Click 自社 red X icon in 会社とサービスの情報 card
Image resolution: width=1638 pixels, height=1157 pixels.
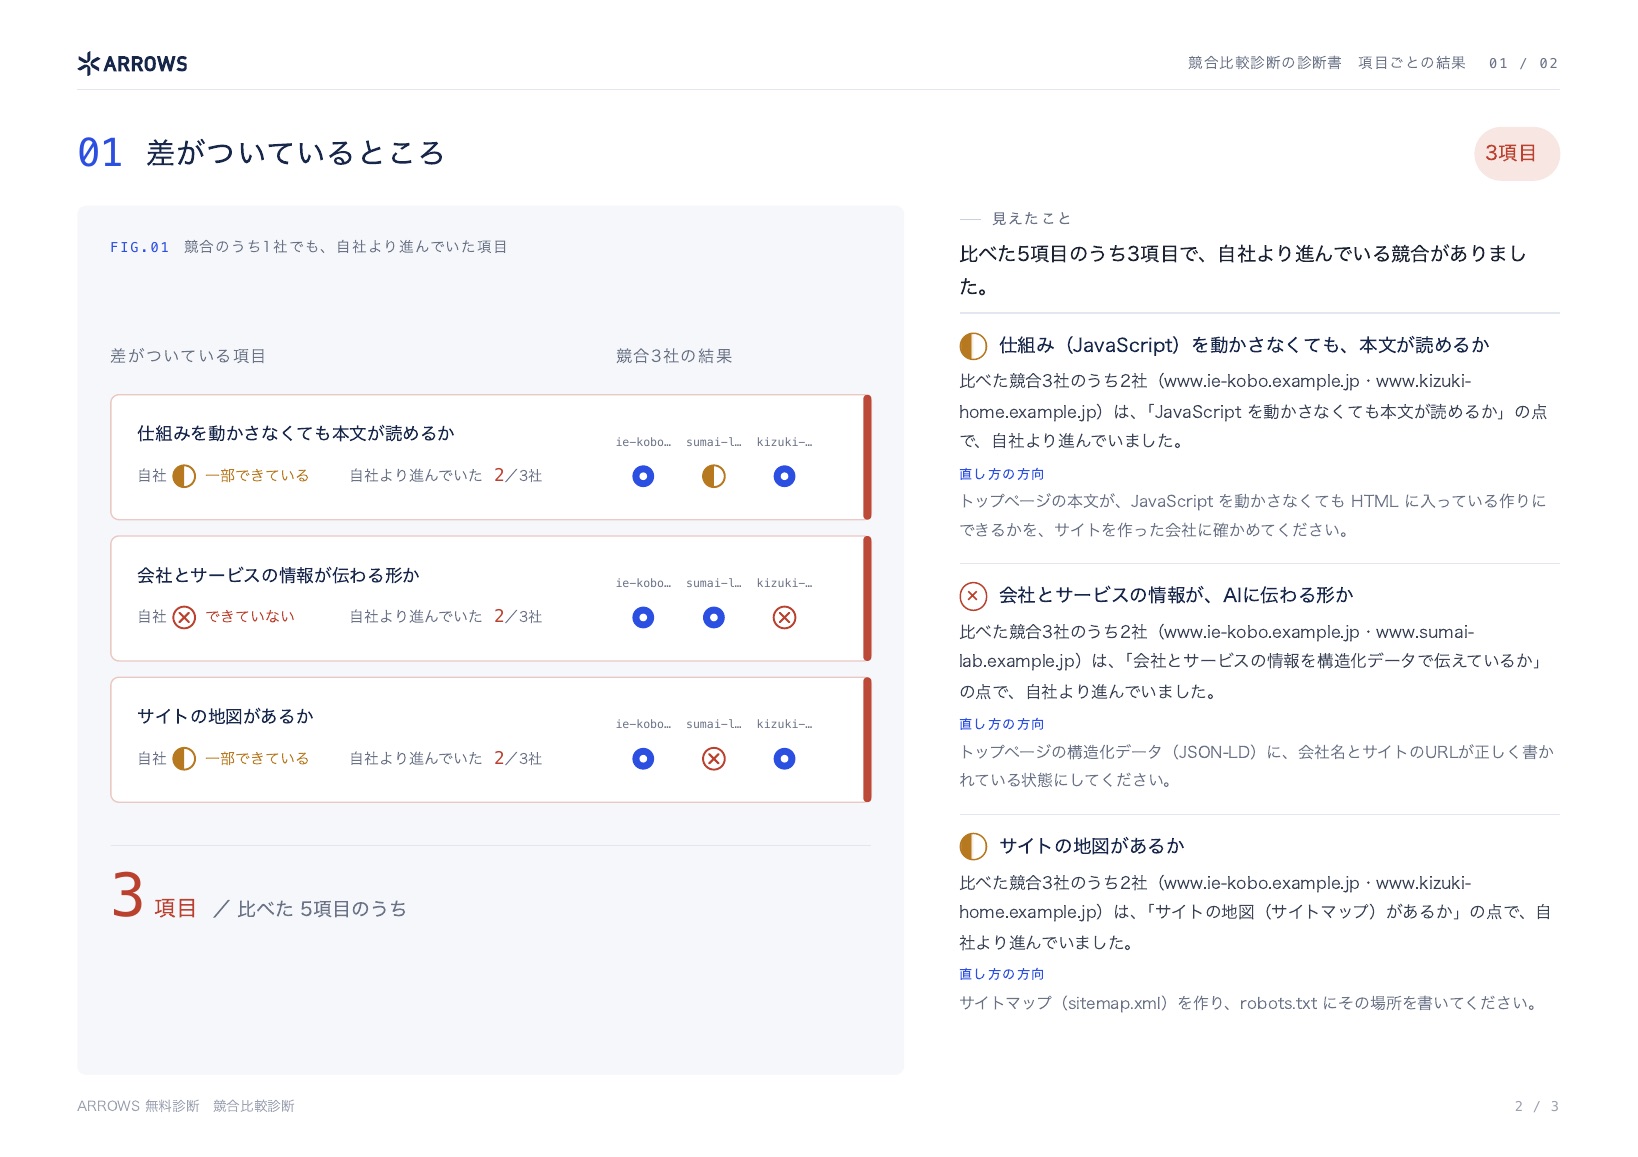point(184,617)
